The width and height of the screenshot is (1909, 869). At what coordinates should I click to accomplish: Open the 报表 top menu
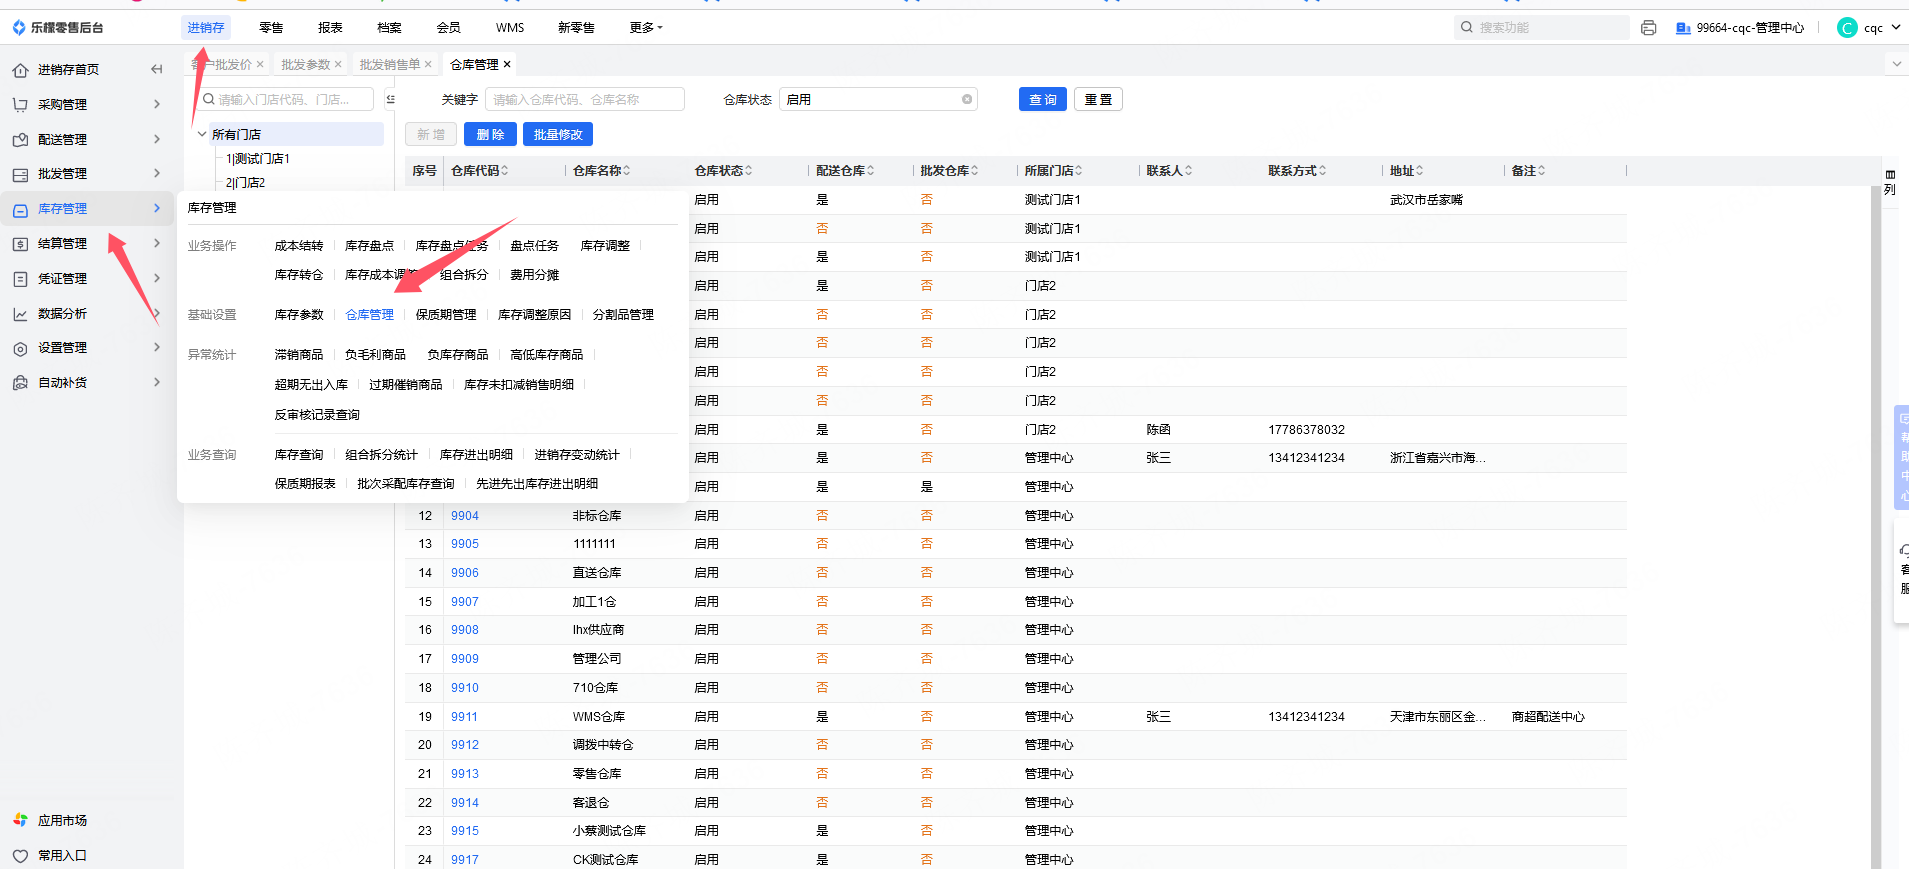point(330,28)
